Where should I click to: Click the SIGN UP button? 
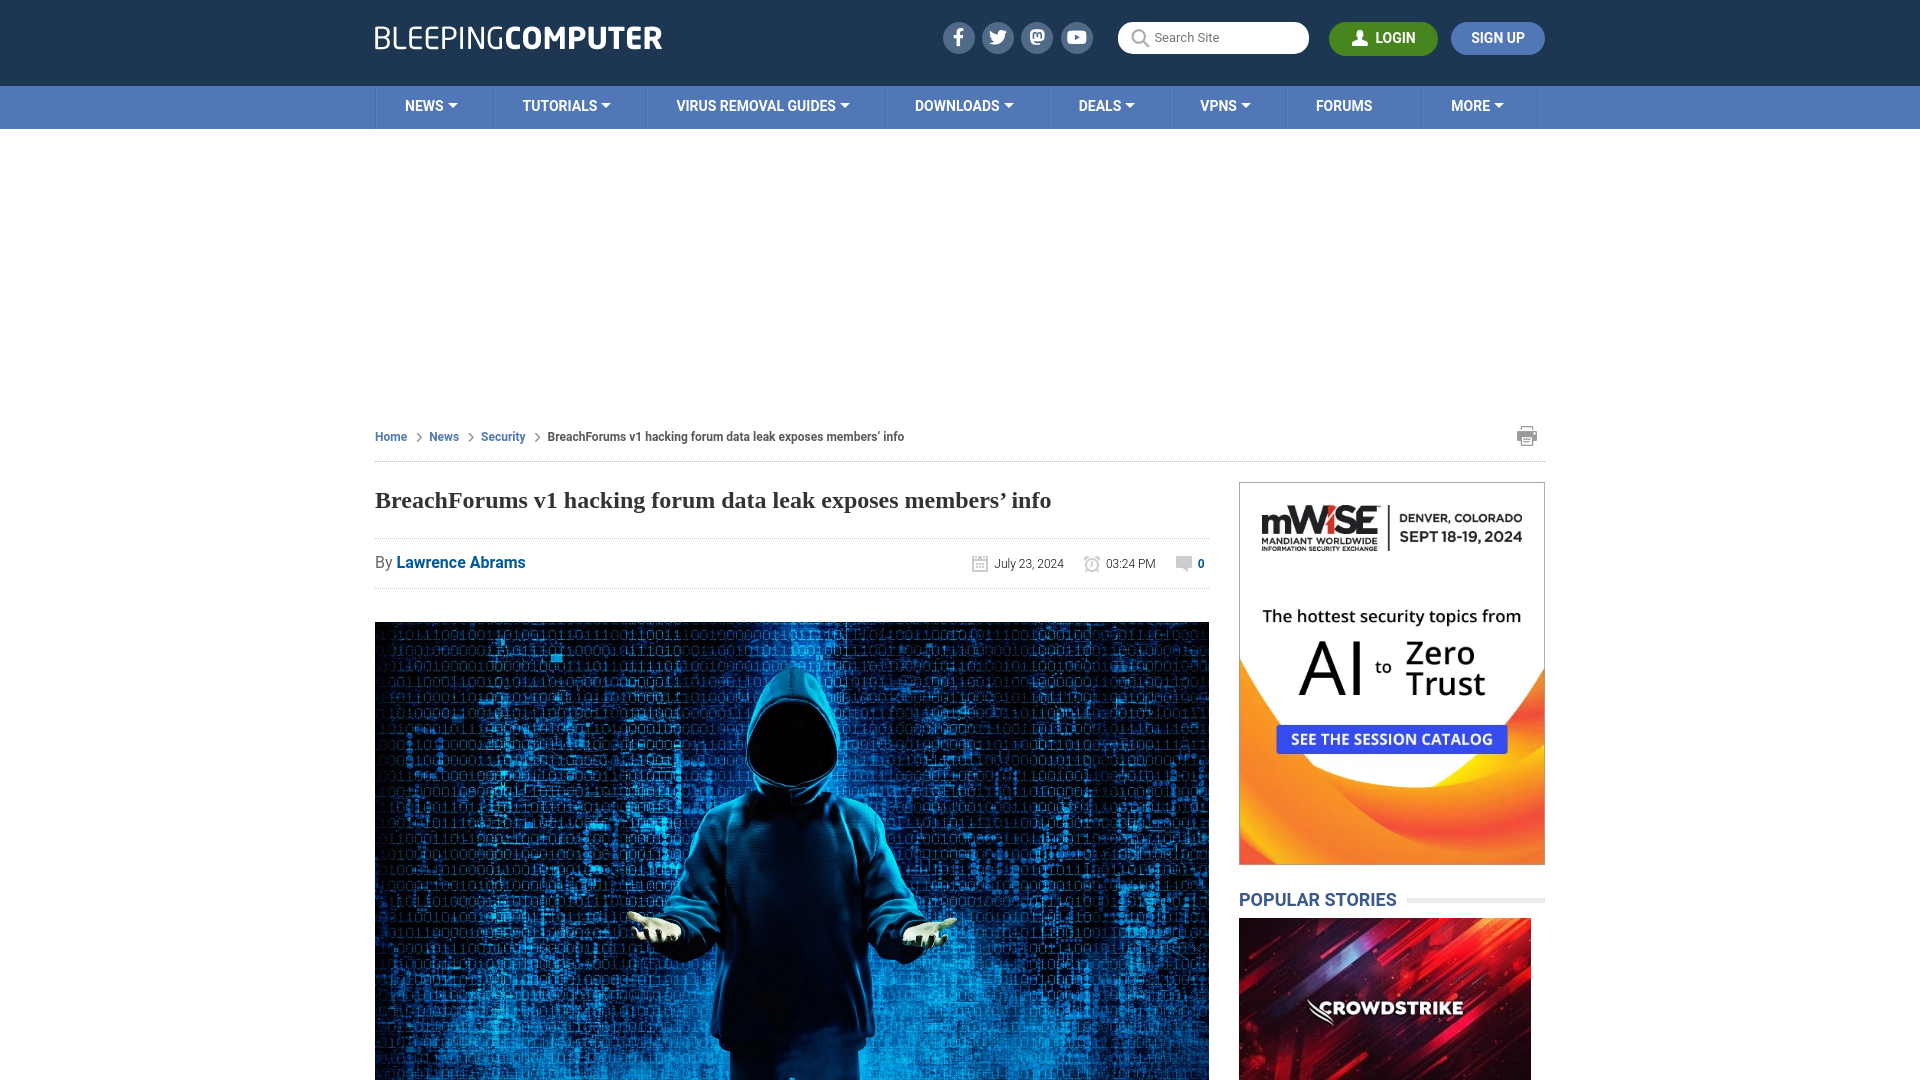point(1497,37)
